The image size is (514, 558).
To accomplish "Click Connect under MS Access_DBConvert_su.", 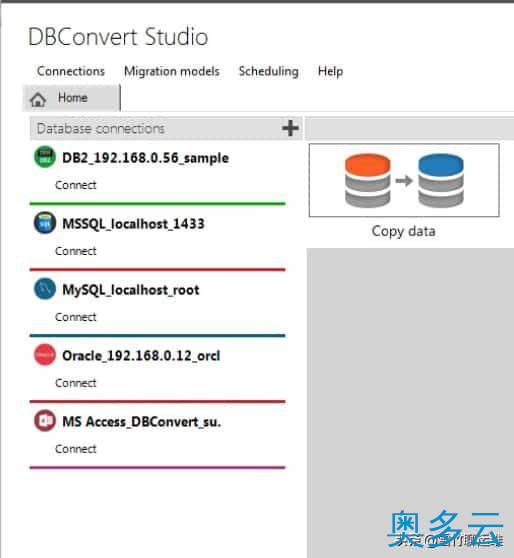I will pyautogui.click(x=75, y=449).
